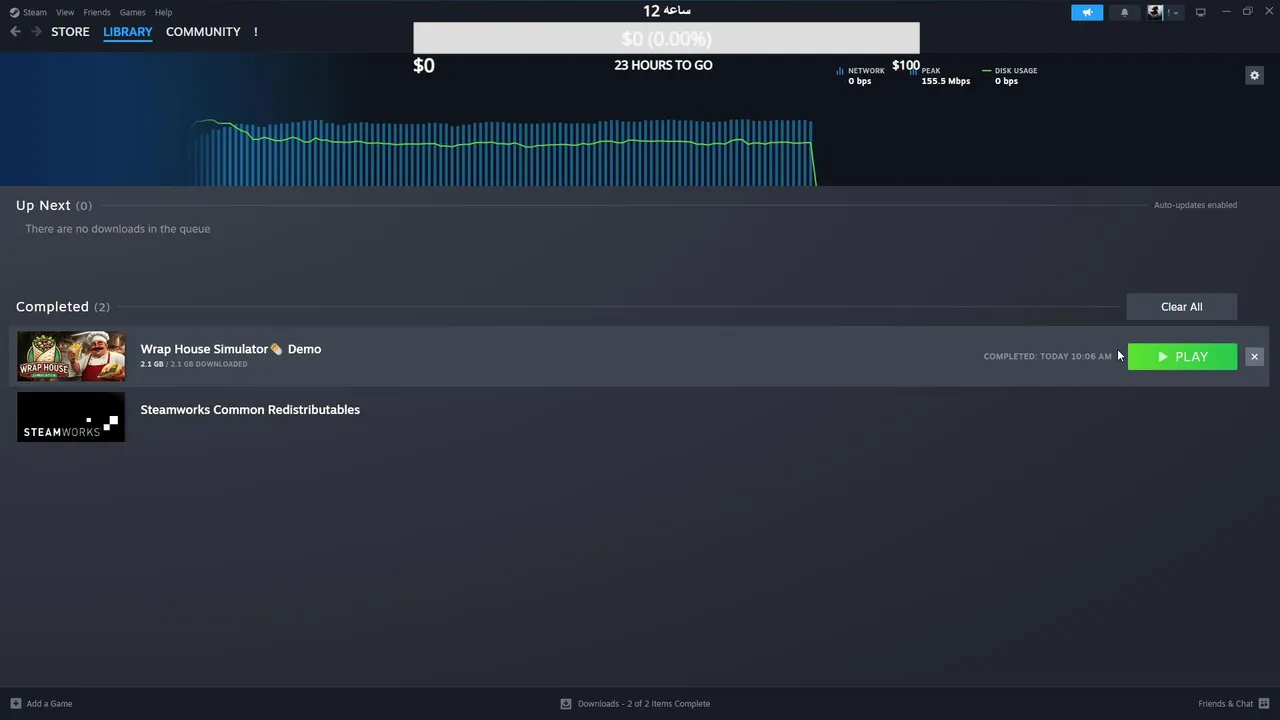Go to the LIBRARY tab

pyautogui.click(x=128, y=32)
